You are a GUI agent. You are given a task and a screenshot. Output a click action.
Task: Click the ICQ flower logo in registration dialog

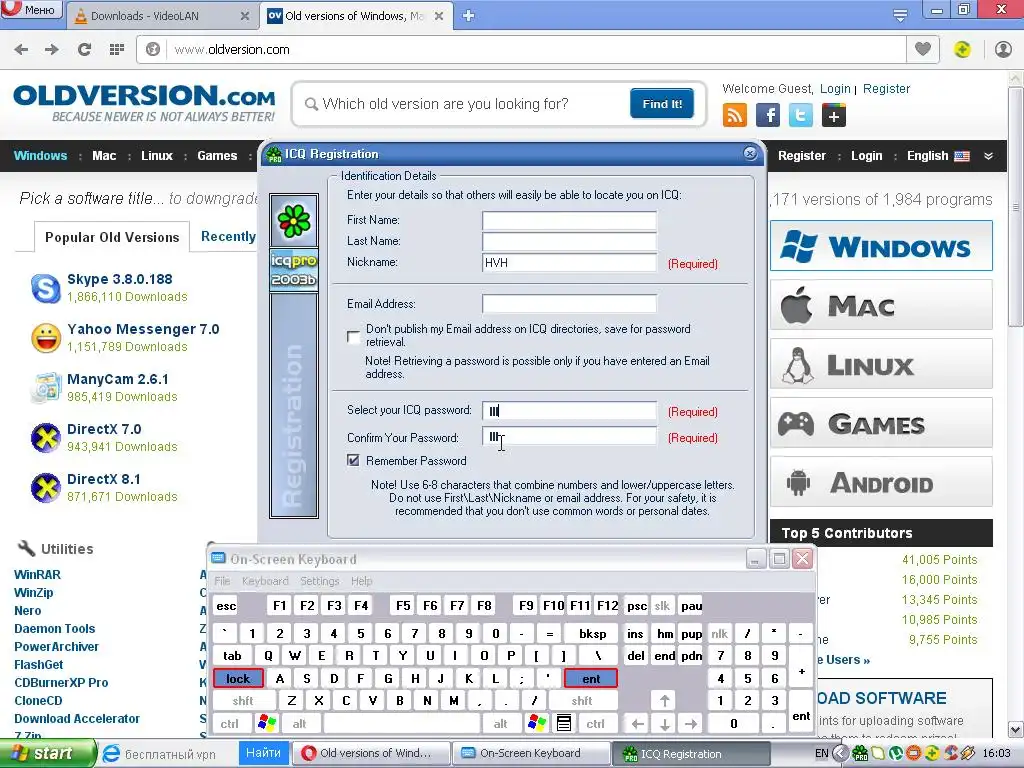(x=294, y=221)
